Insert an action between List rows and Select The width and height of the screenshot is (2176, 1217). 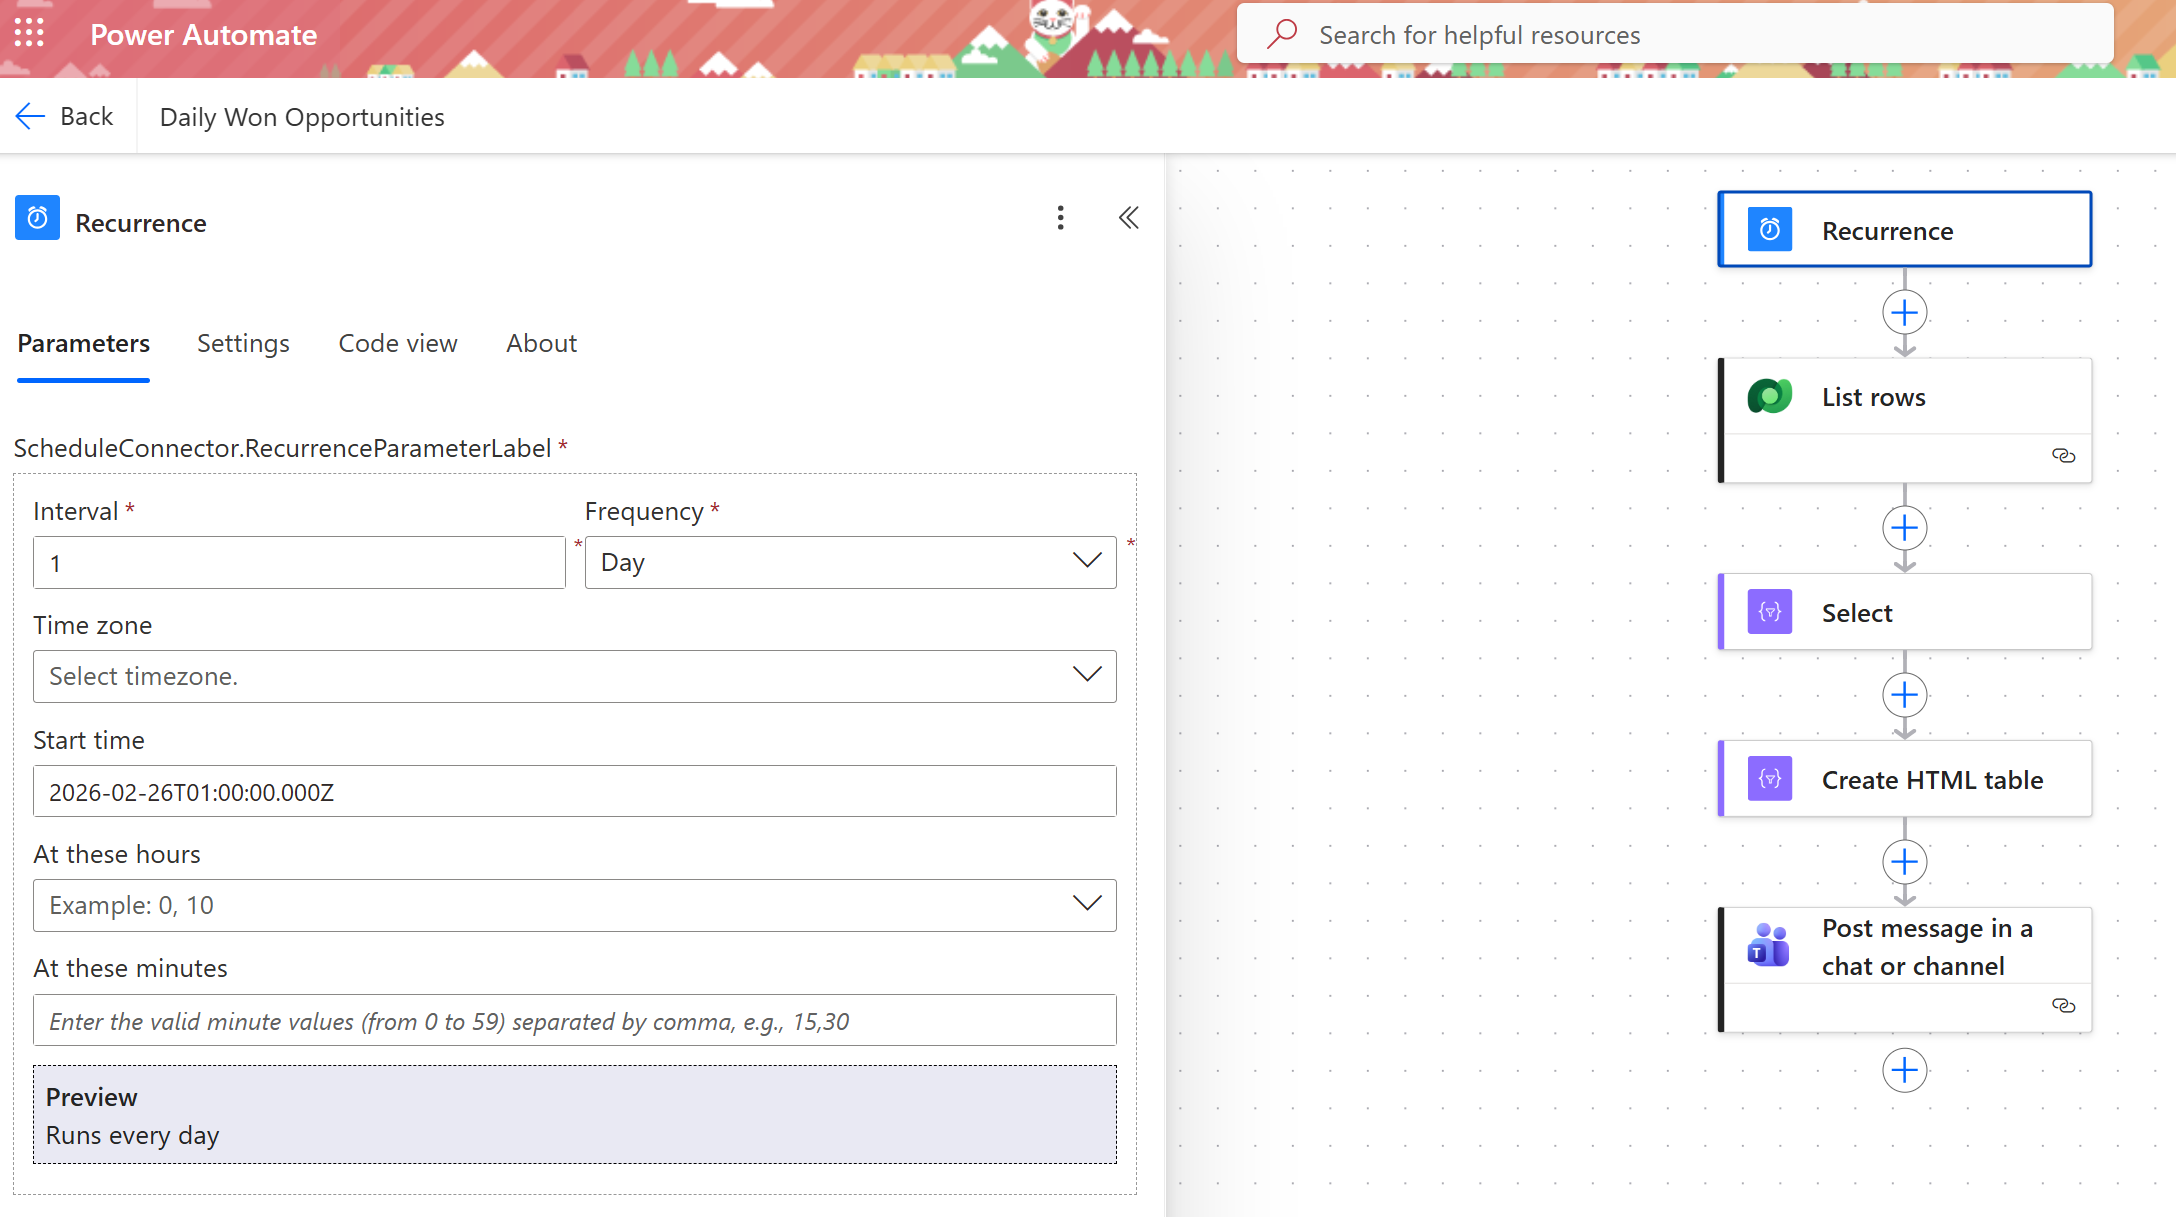[x=1904, y=528]
